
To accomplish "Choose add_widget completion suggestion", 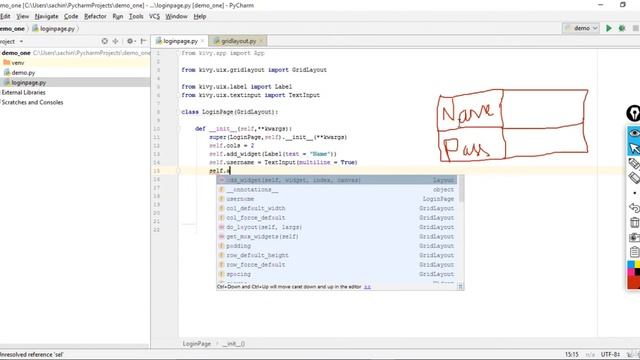I will tap(337, 180).
